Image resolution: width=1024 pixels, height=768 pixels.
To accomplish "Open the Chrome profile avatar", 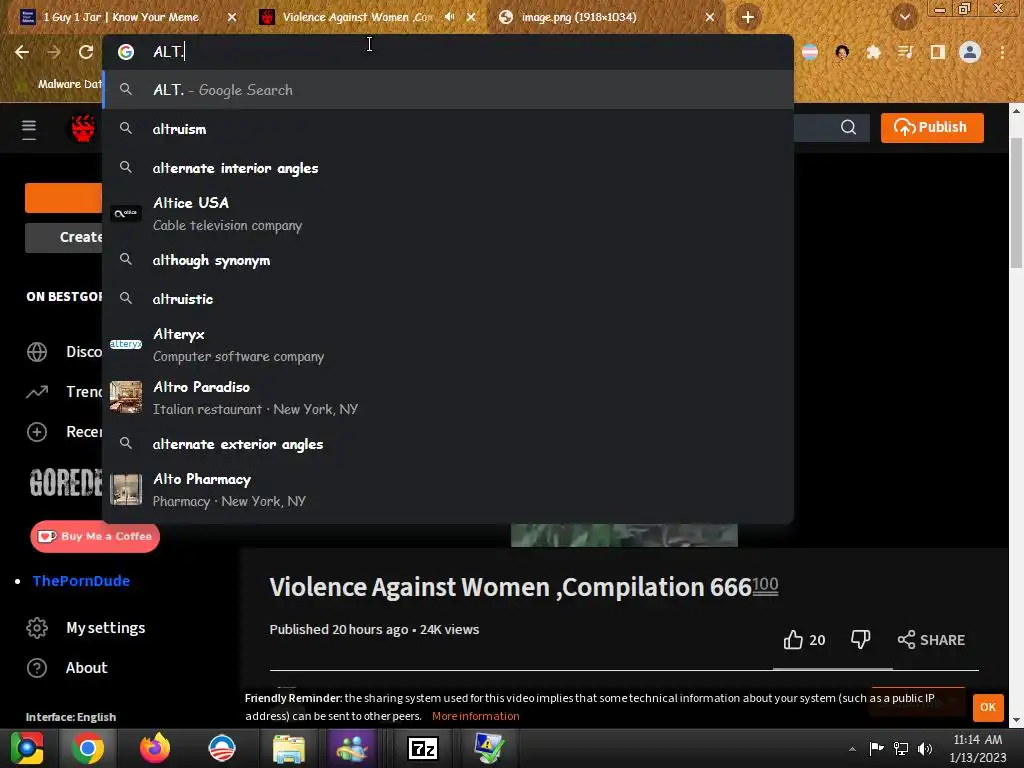I will (970, 52).
